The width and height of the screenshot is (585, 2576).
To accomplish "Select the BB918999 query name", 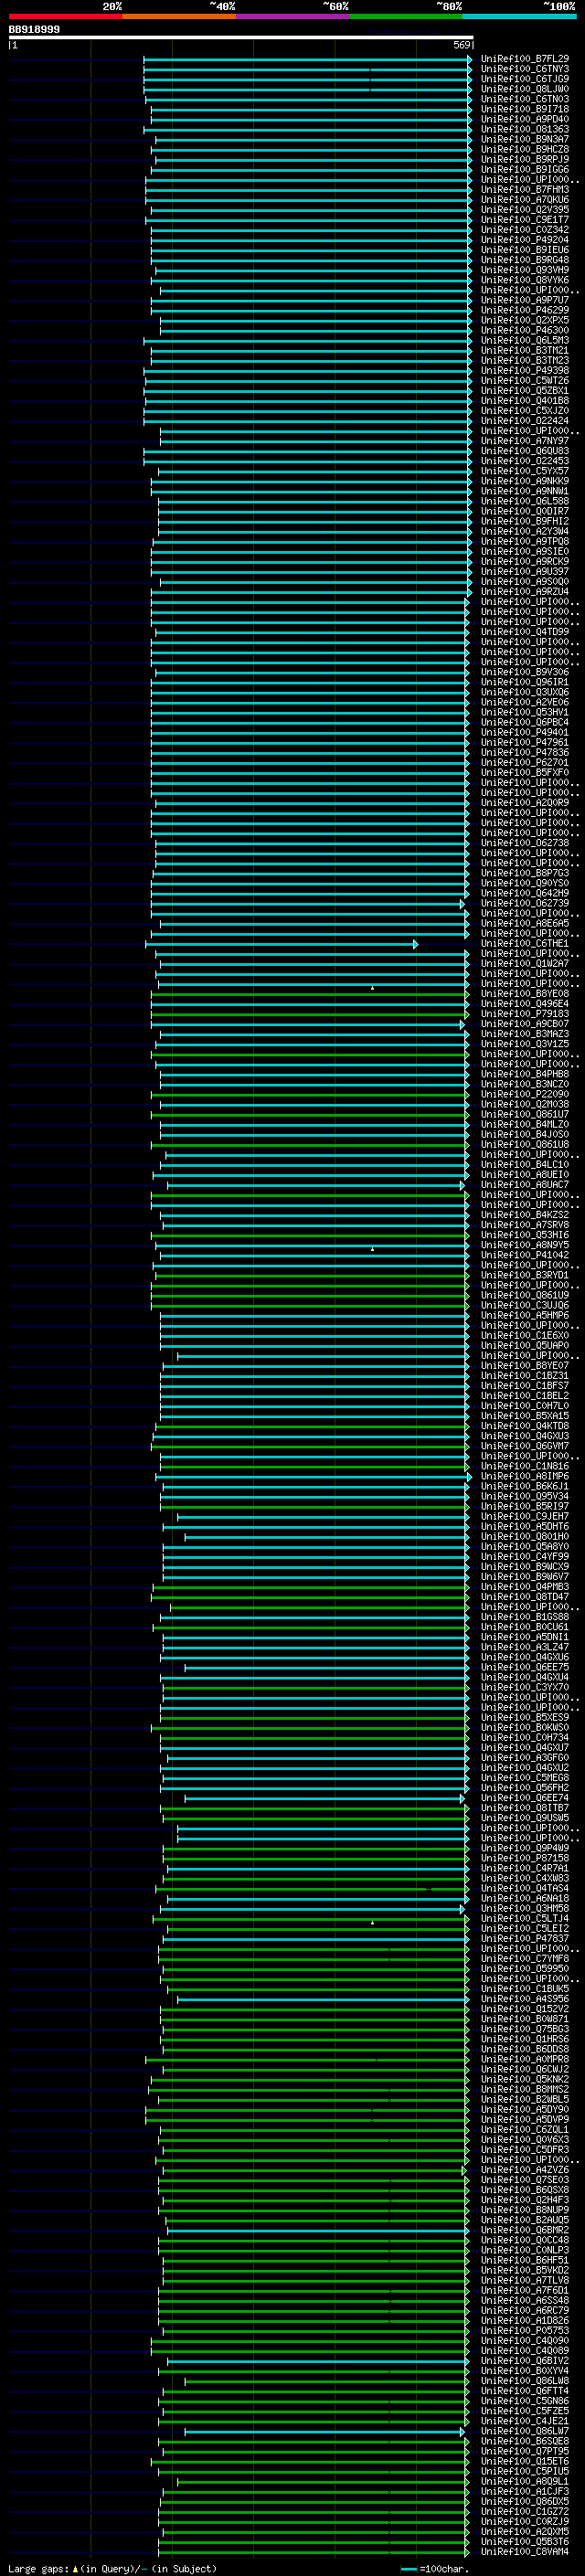I will (x=34, y=29).
